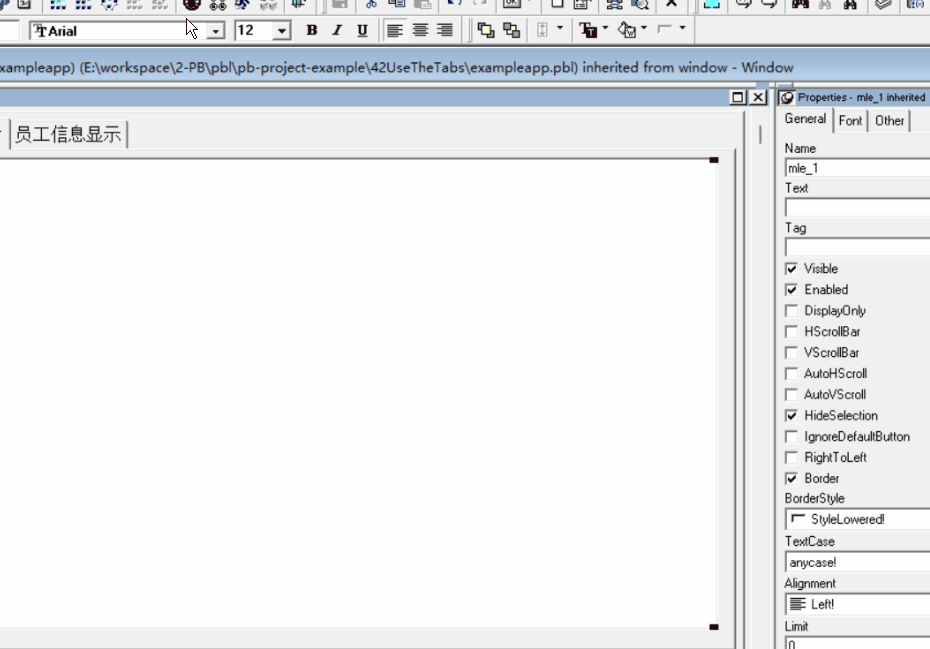The height and width of the screenshot is (649, 930).
Task: Turn on HScrollBar
Action: click(x=791, y=332)
